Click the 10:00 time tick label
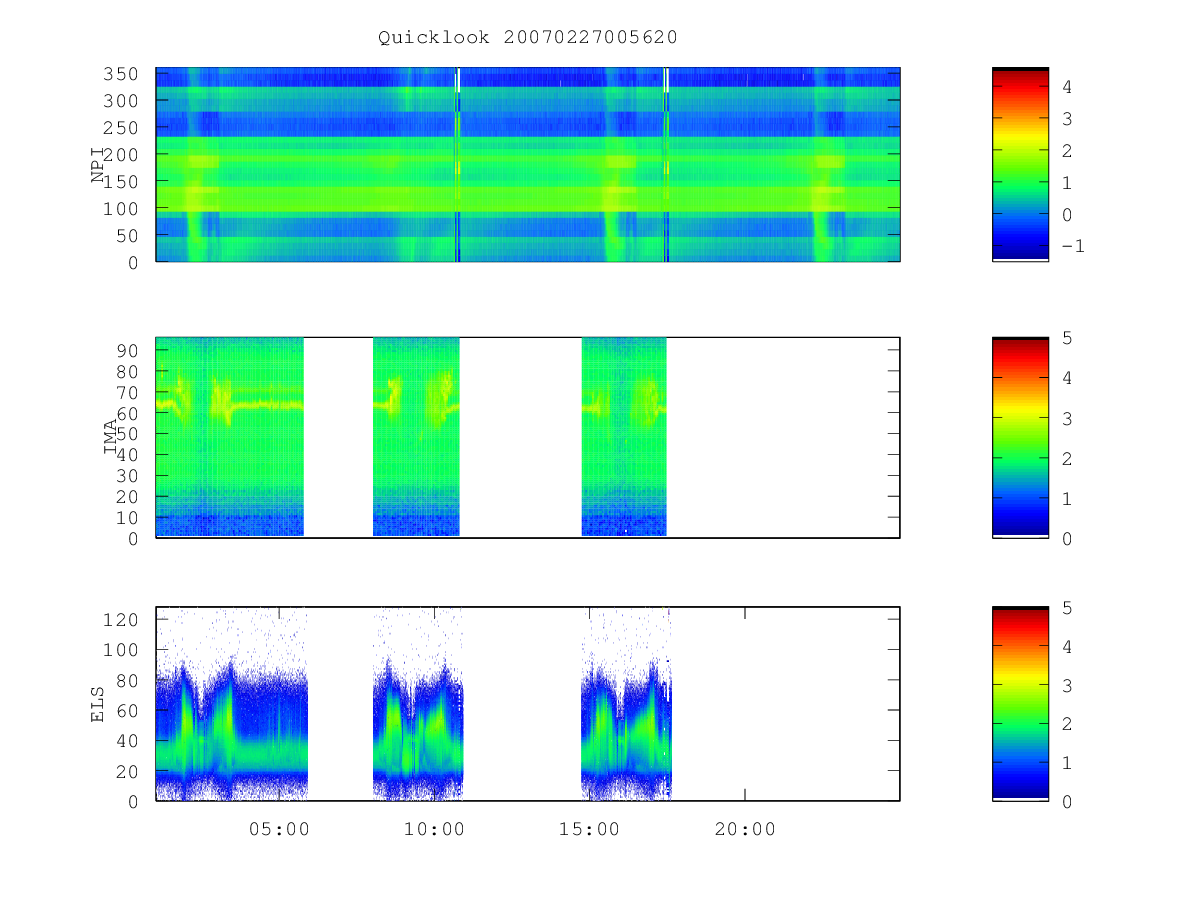1200x900 pixels. tap(434, 829)
